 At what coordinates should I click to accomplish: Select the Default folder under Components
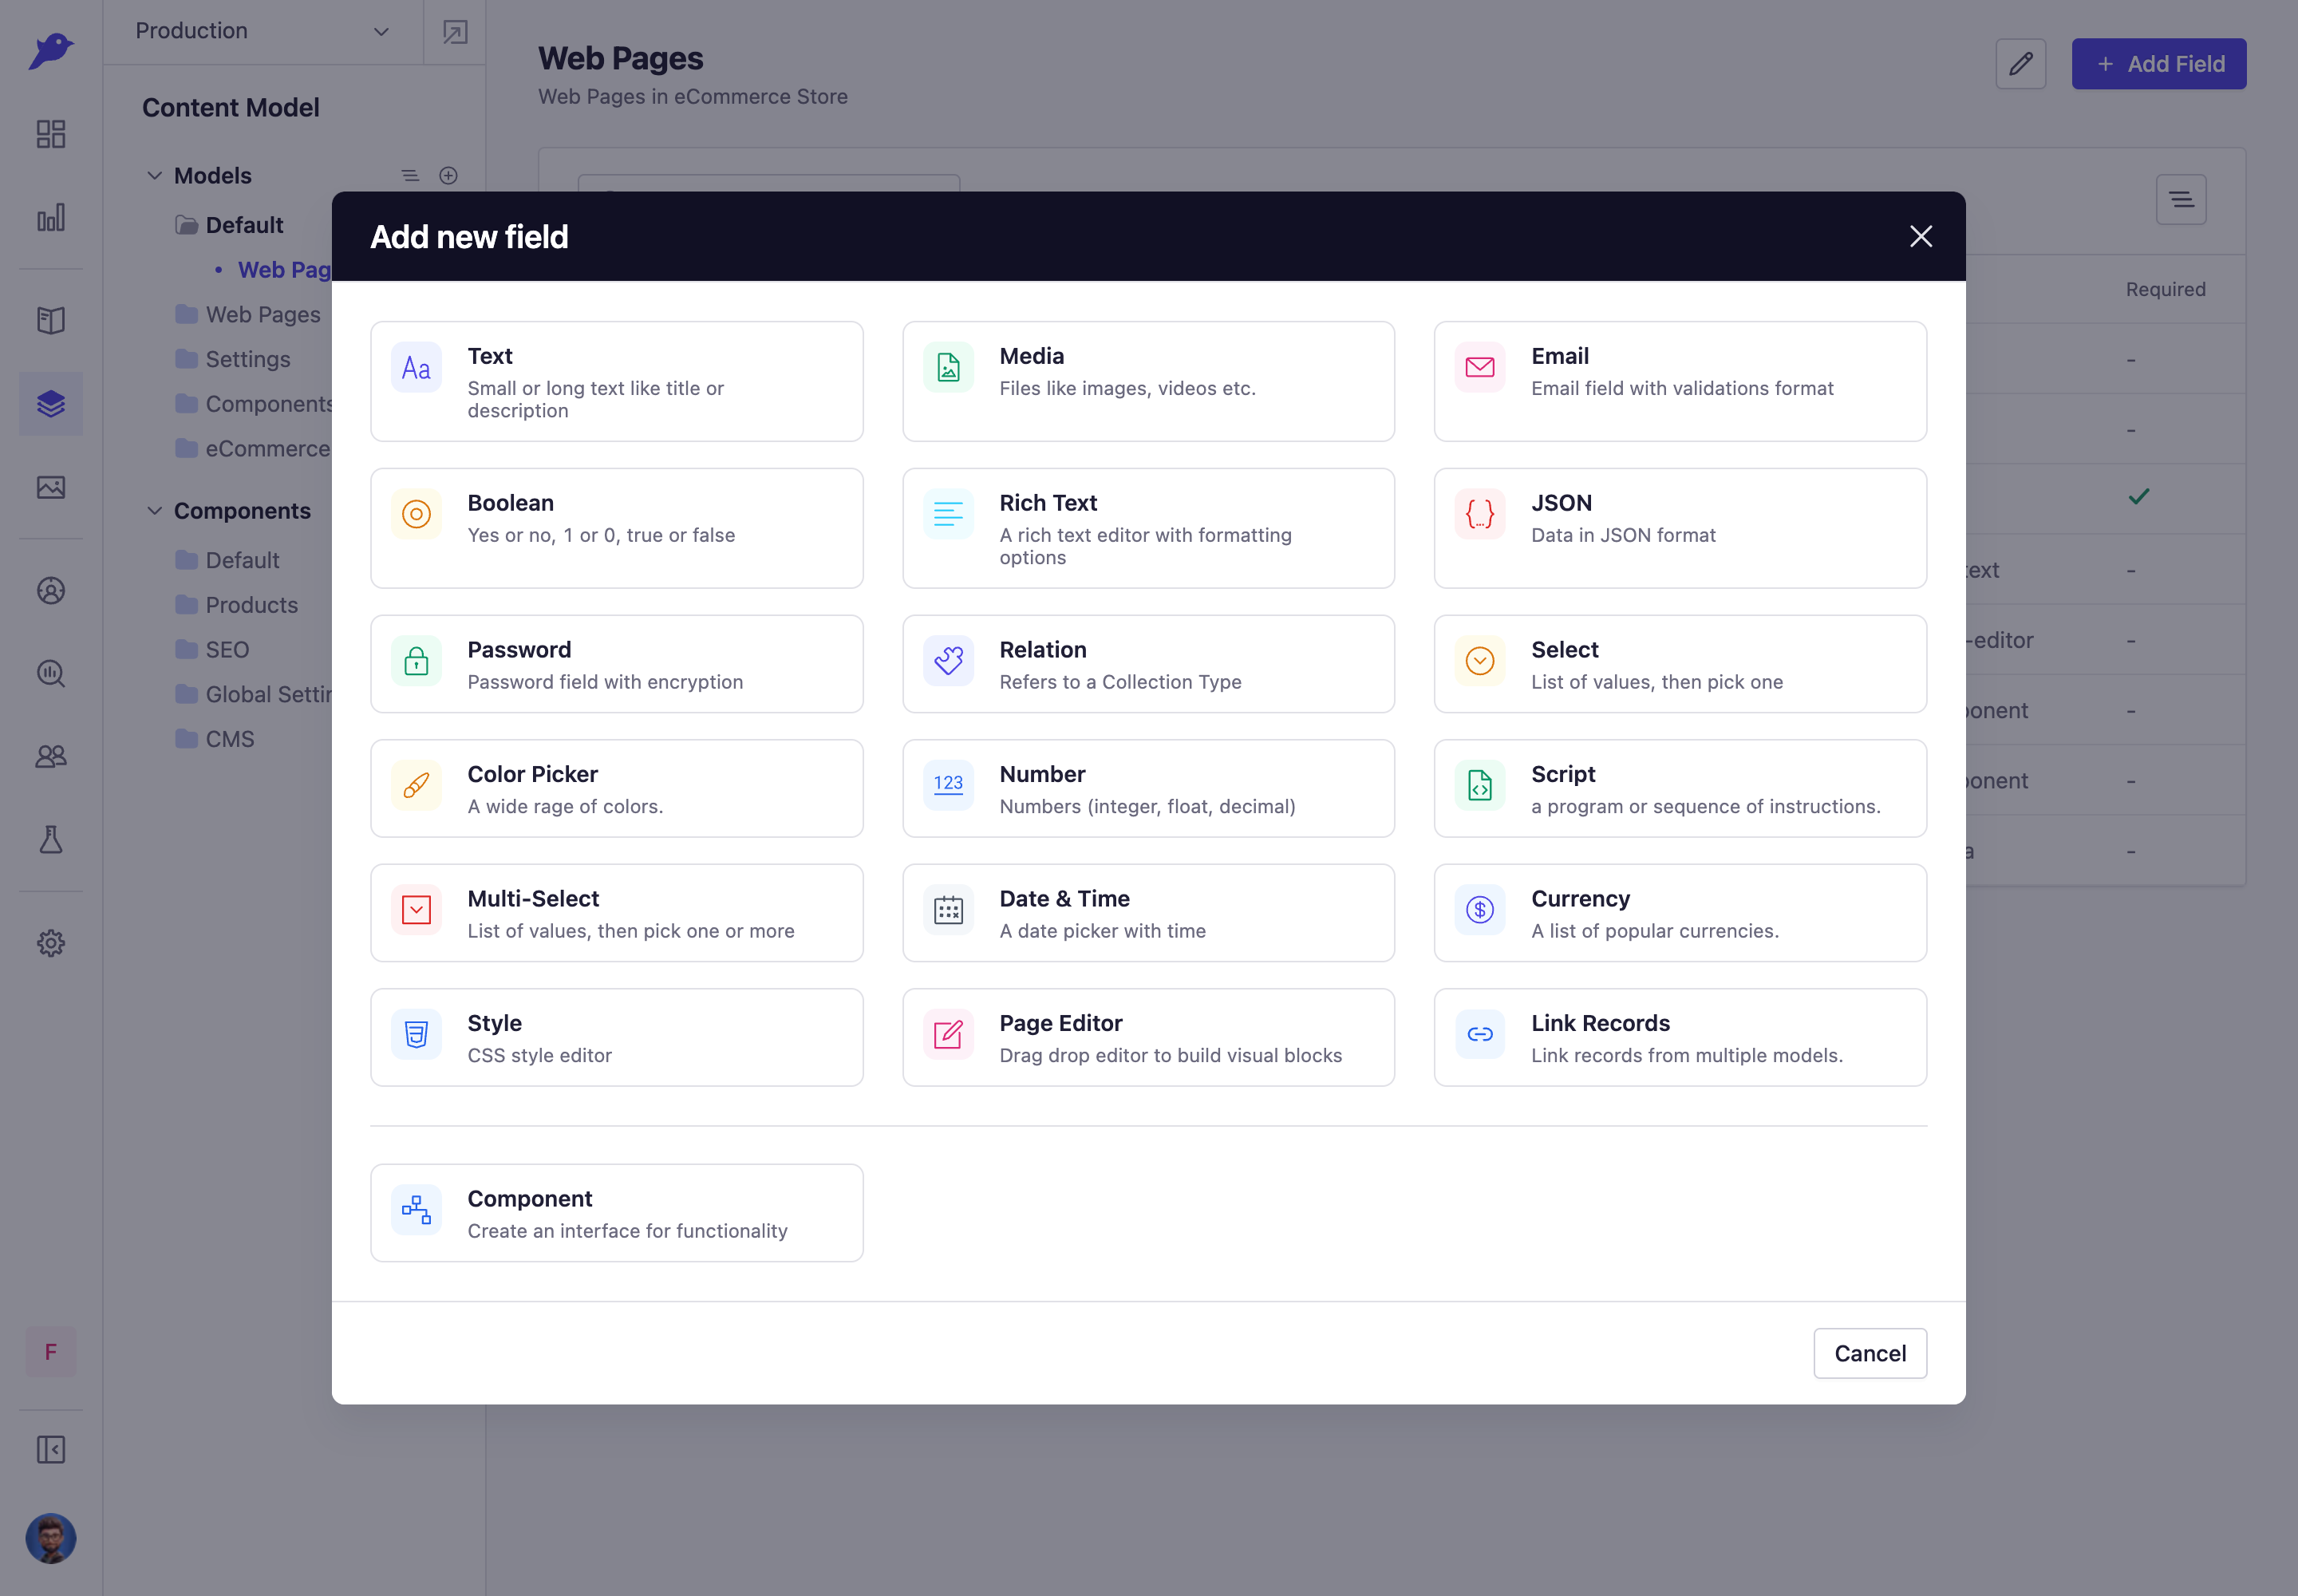tap(228, 560)
